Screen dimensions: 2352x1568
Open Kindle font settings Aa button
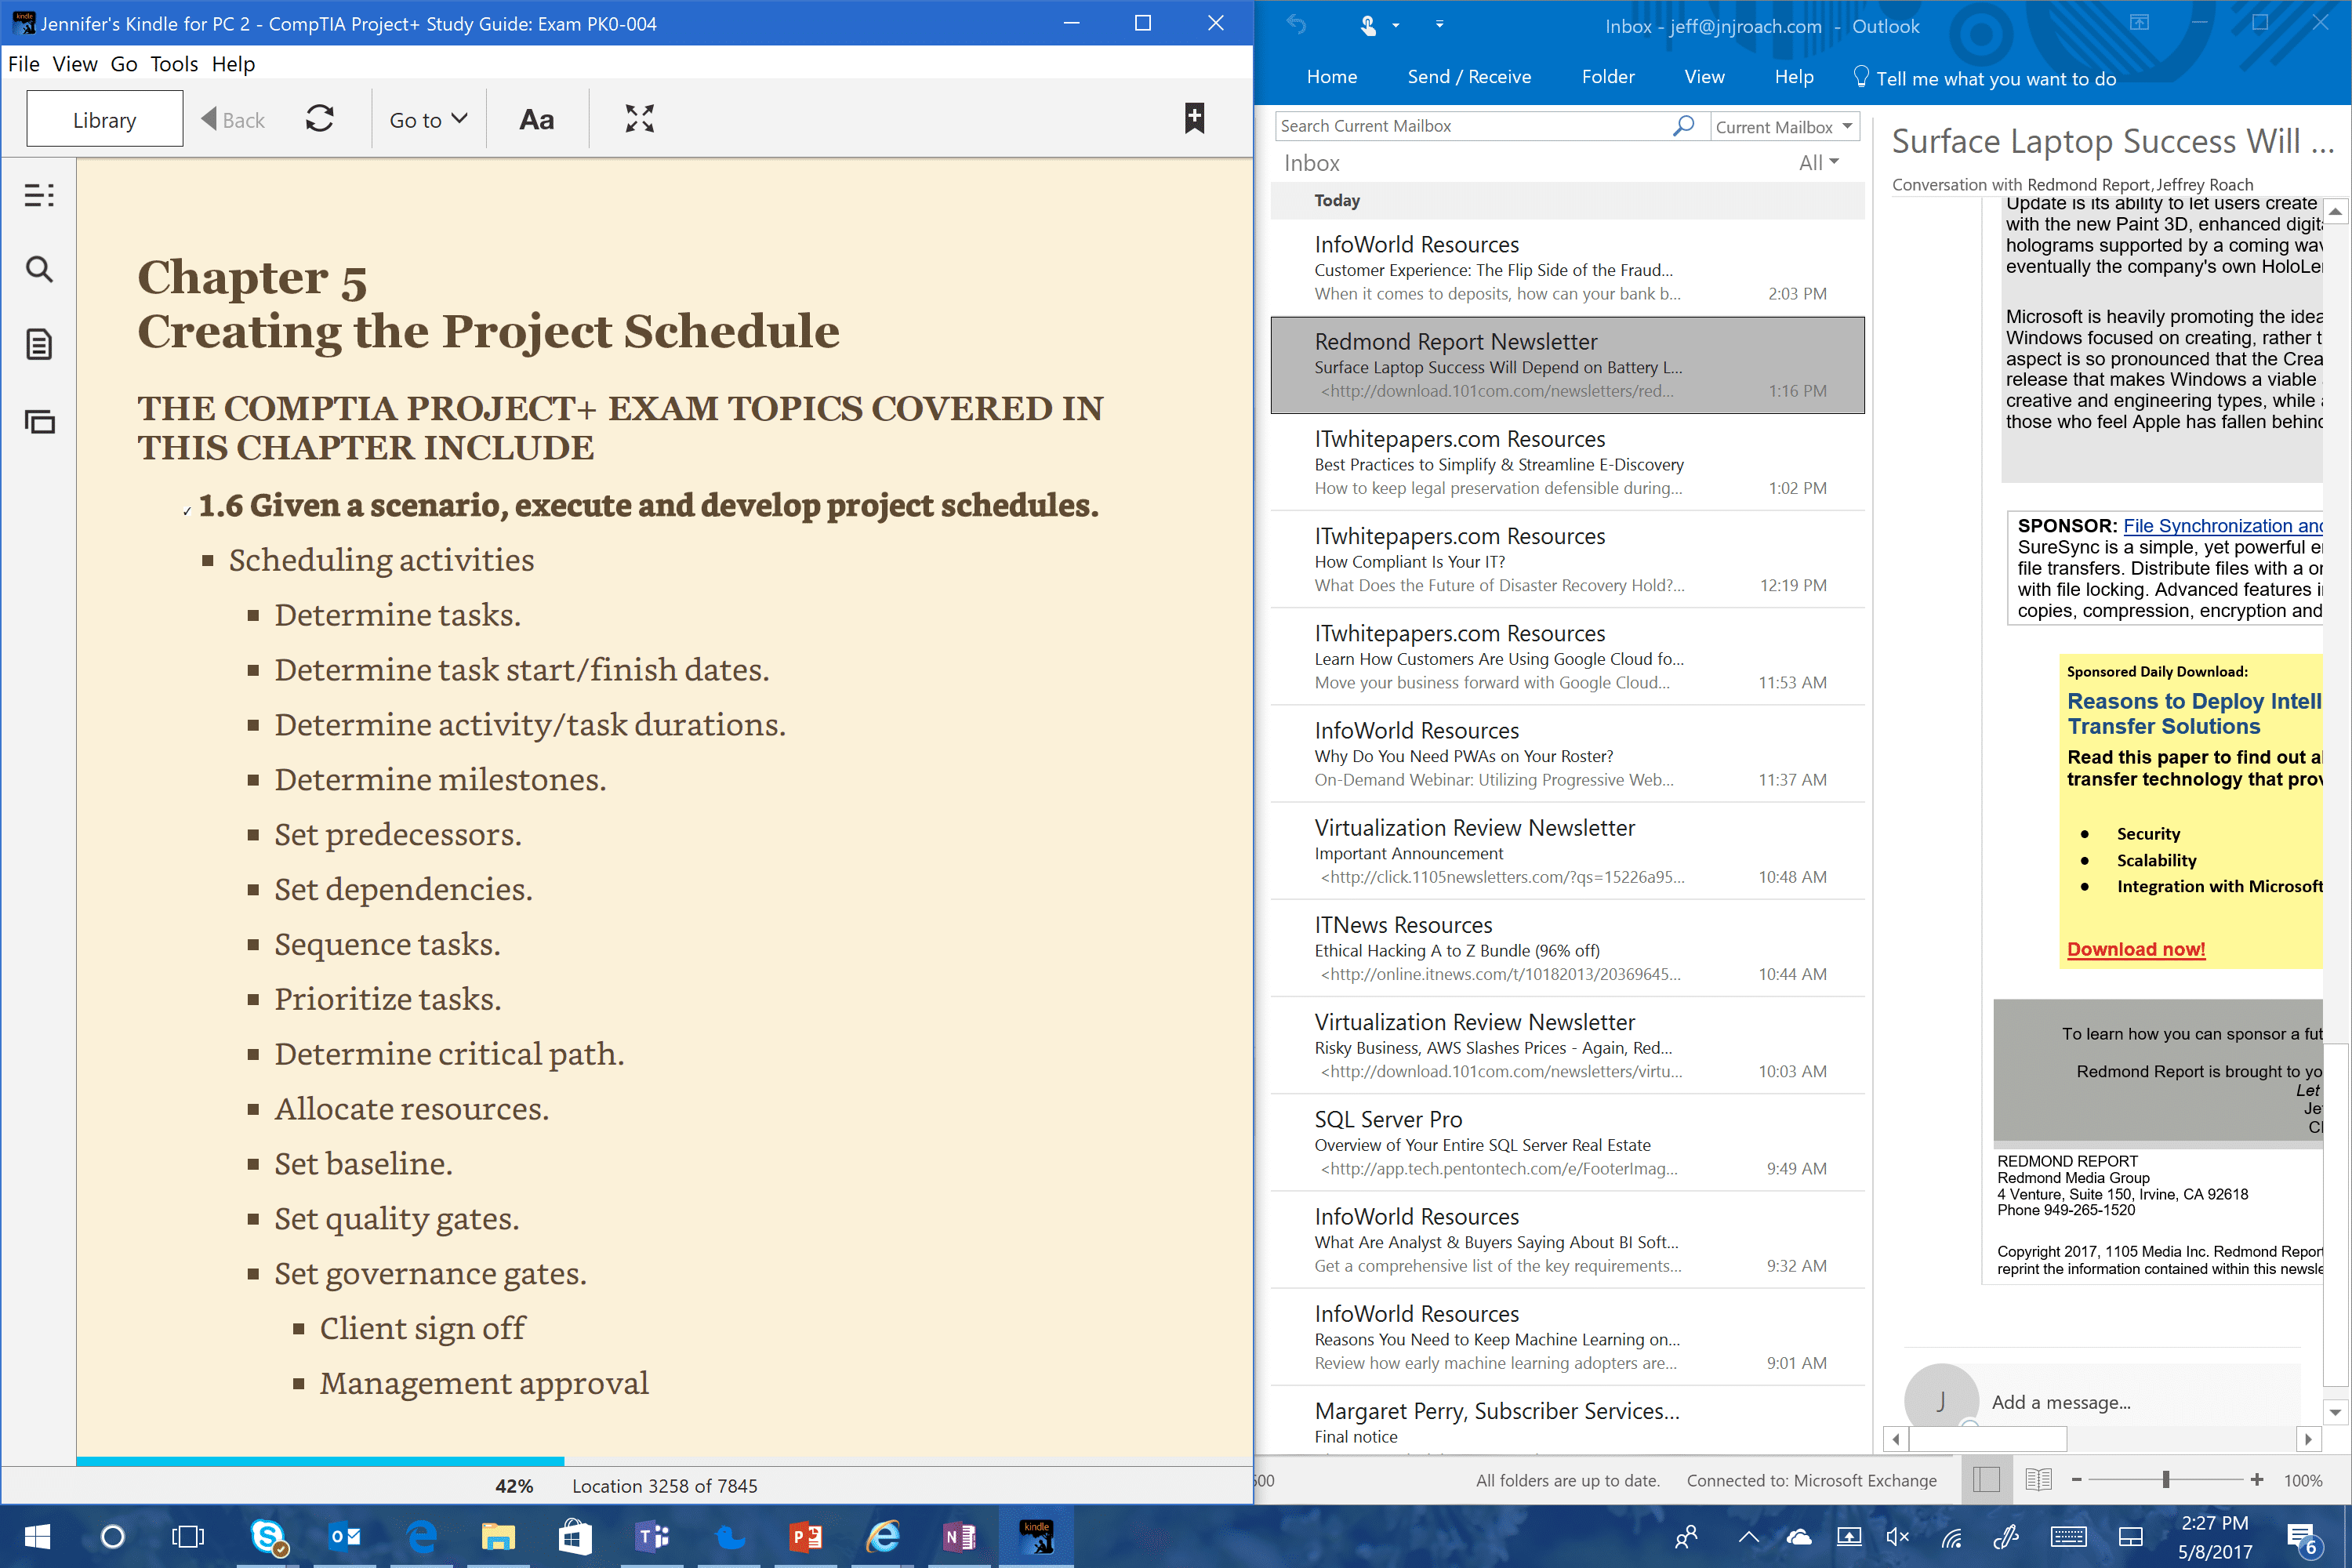537,120
